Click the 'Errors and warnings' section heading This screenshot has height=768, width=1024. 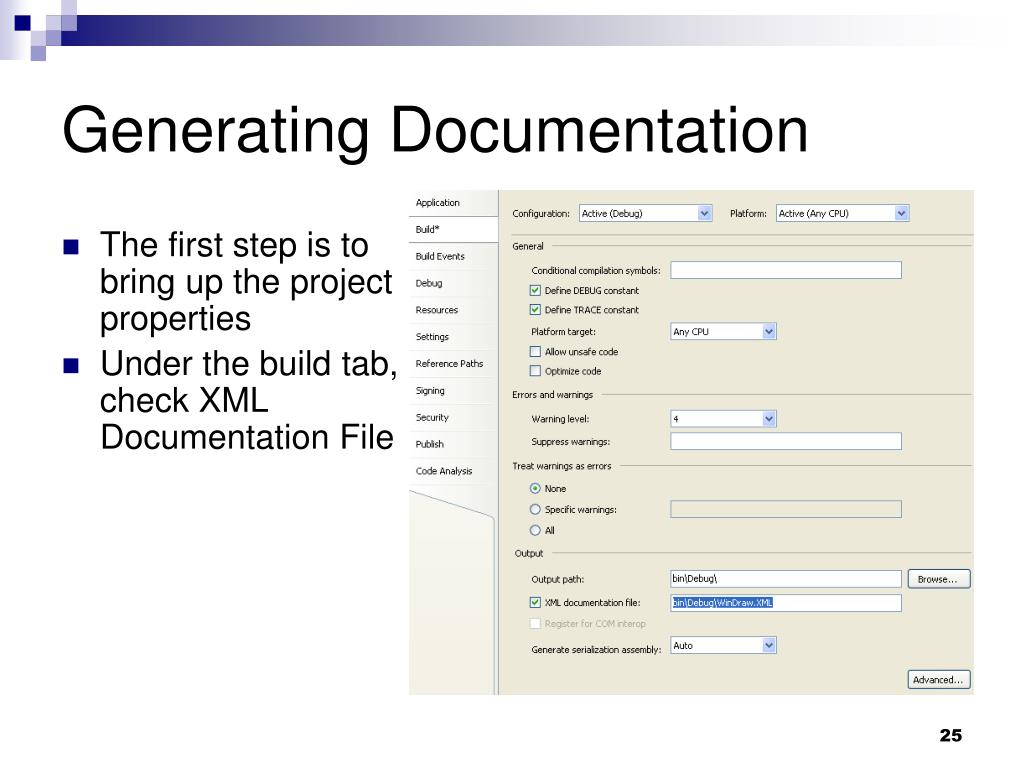552,395
